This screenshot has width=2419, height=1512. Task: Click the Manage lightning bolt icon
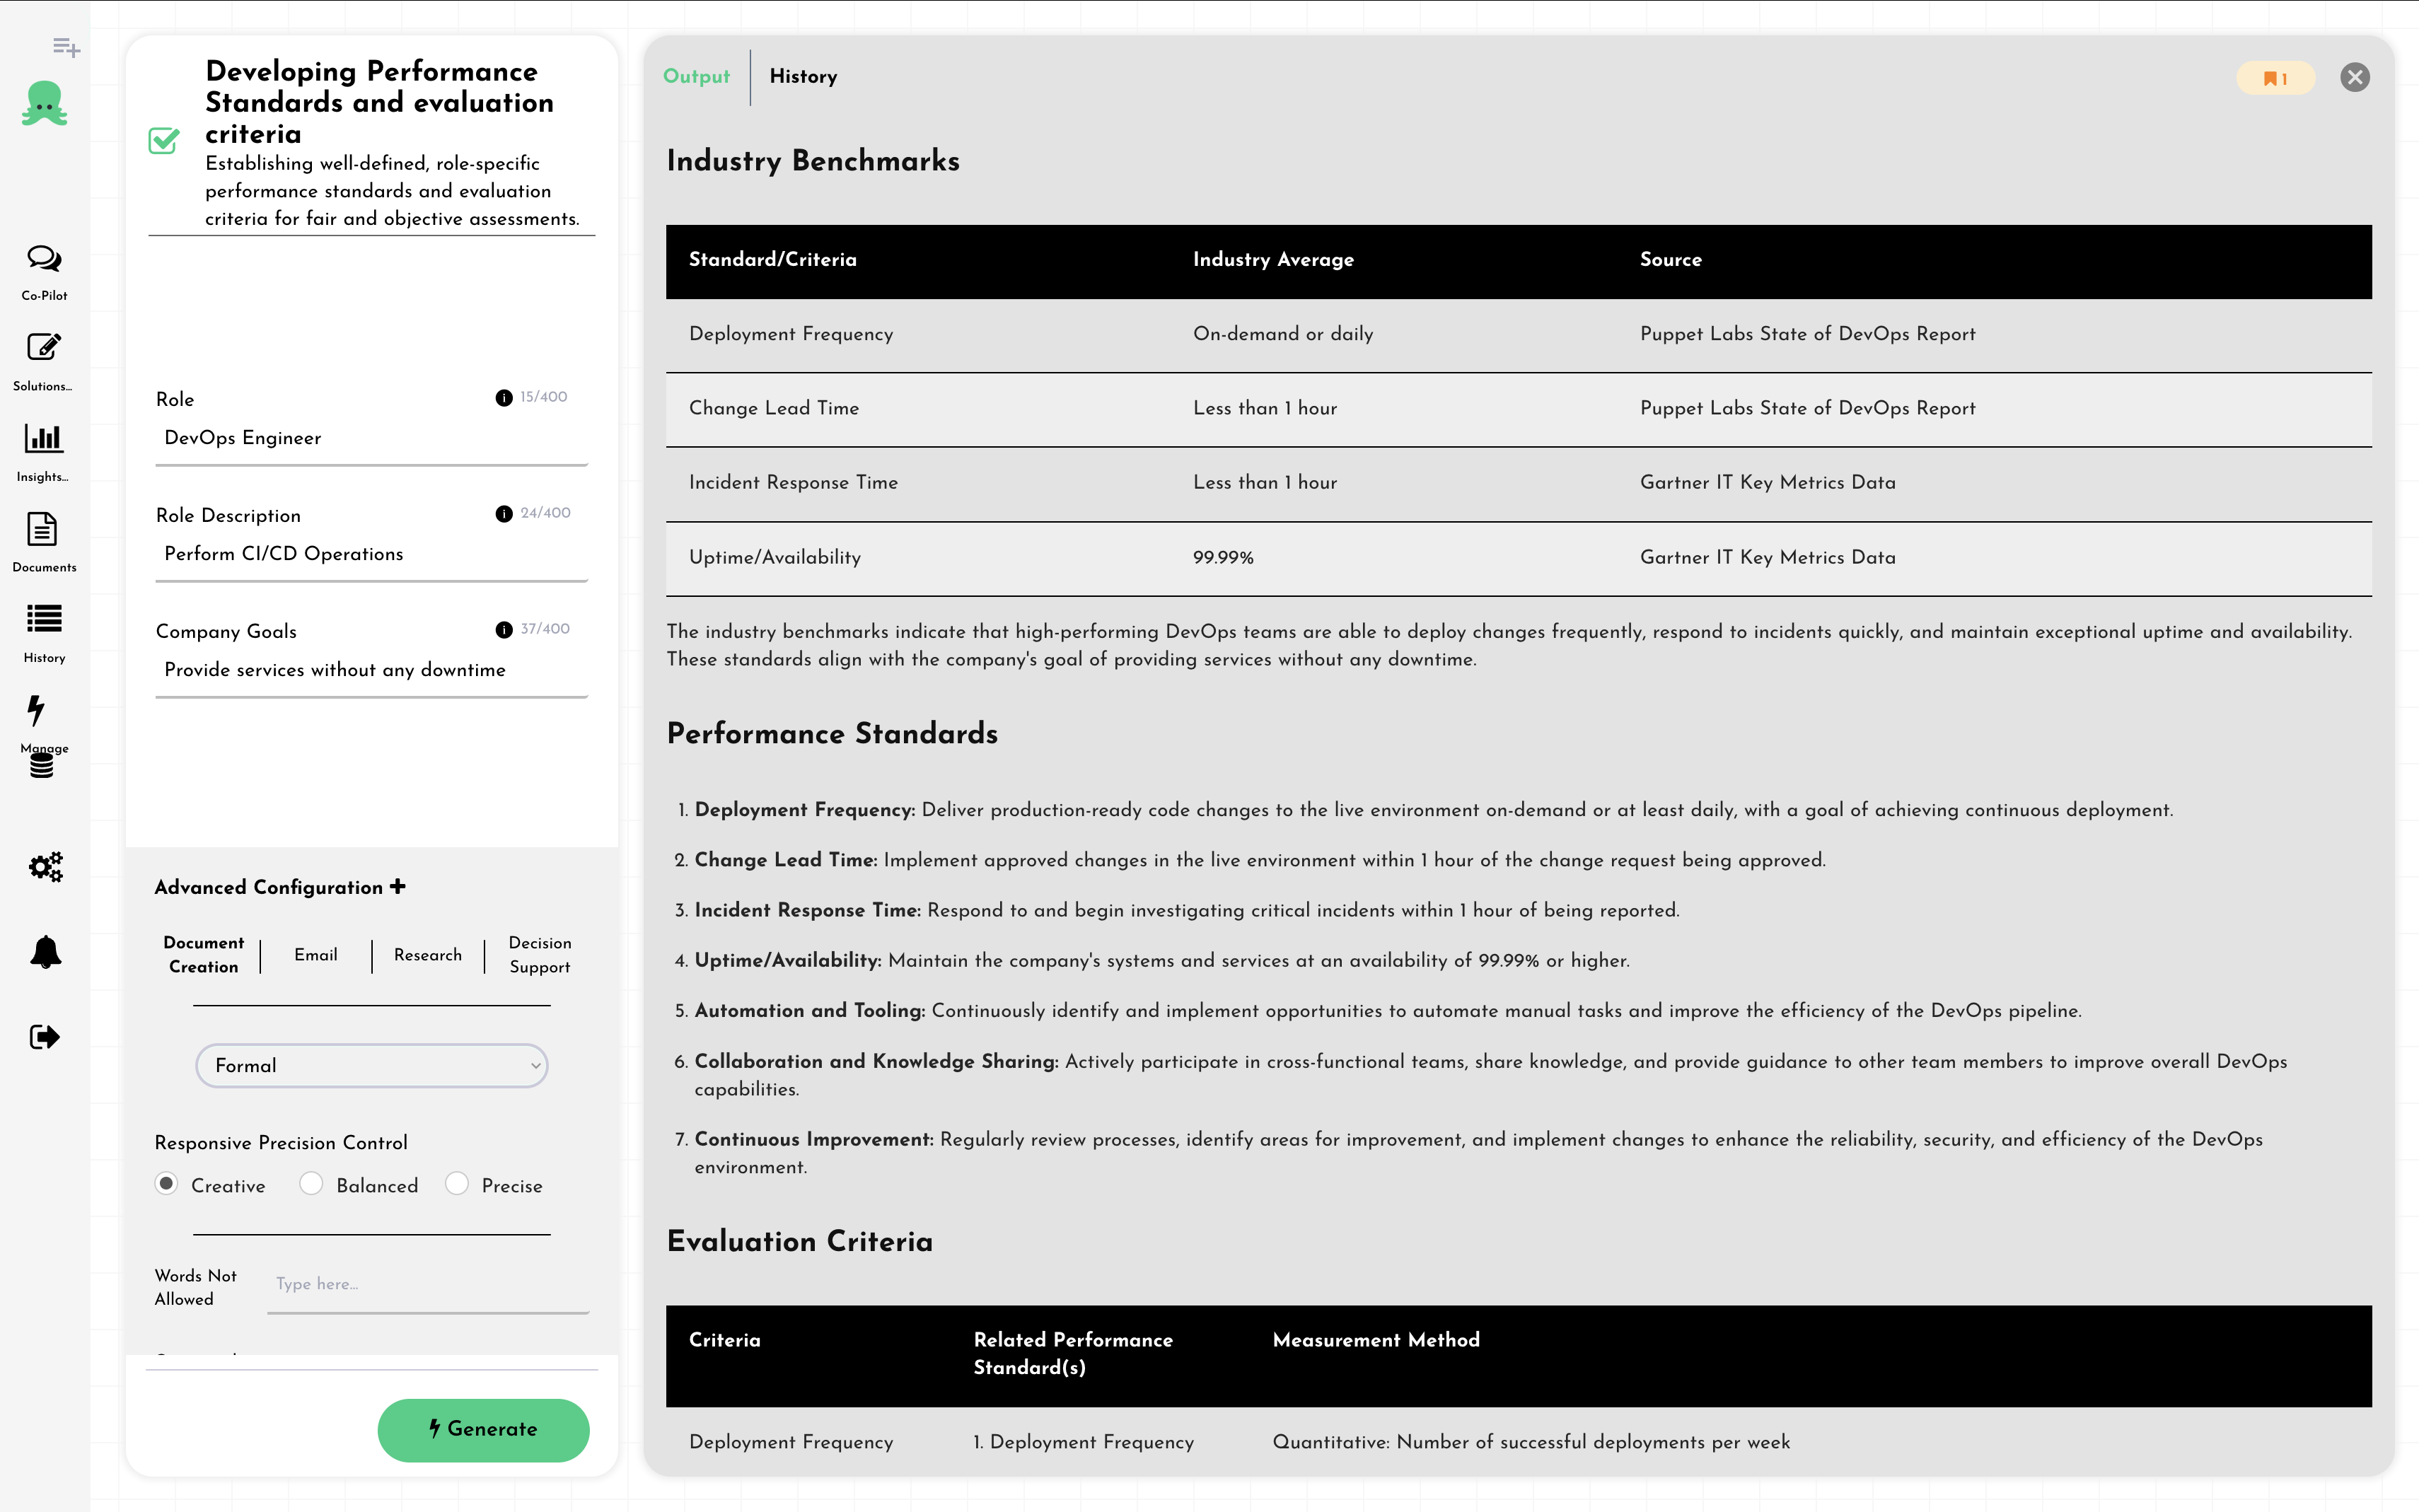point(37,711)
